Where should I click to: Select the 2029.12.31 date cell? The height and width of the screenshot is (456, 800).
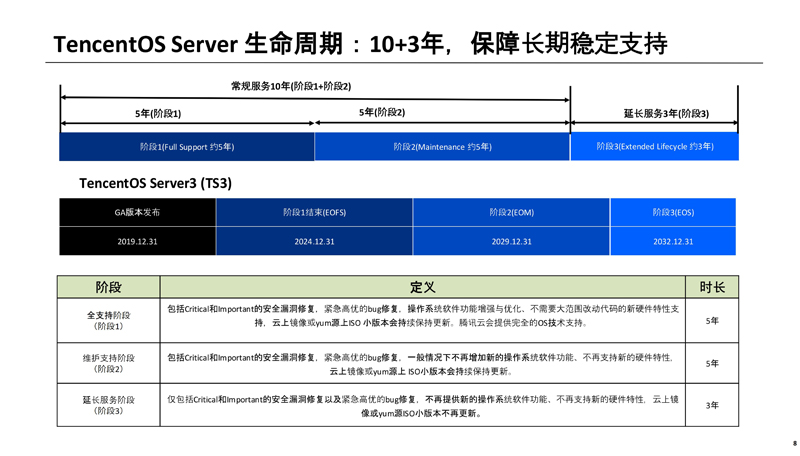511,241
